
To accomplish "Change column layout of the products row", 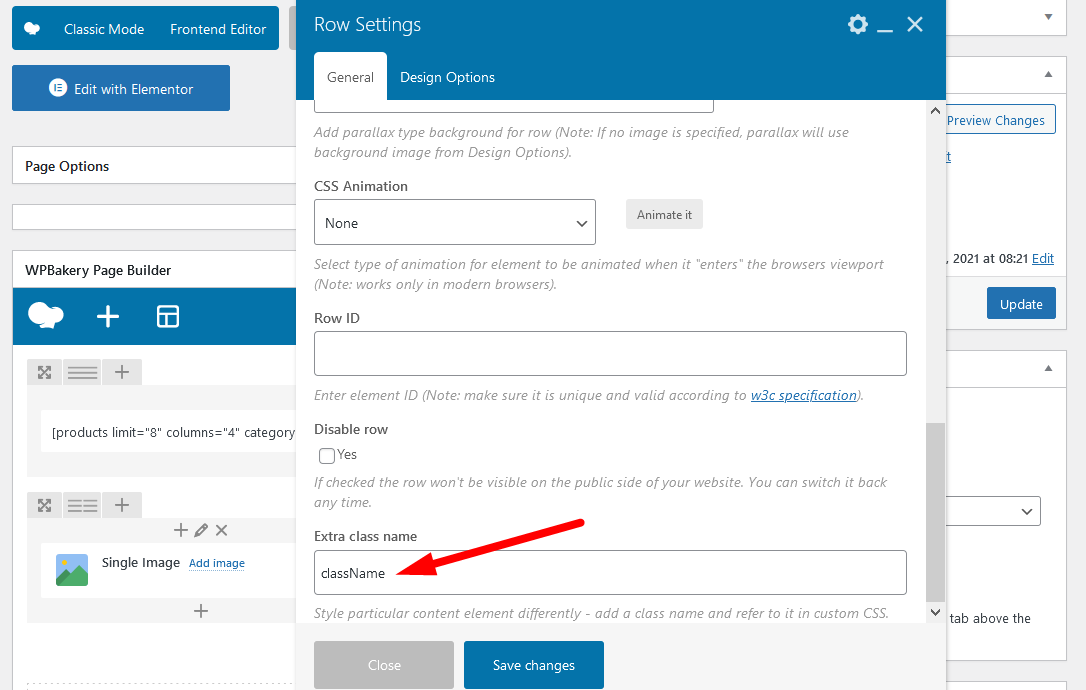I will pyautogui.click(x=82, y=372).
